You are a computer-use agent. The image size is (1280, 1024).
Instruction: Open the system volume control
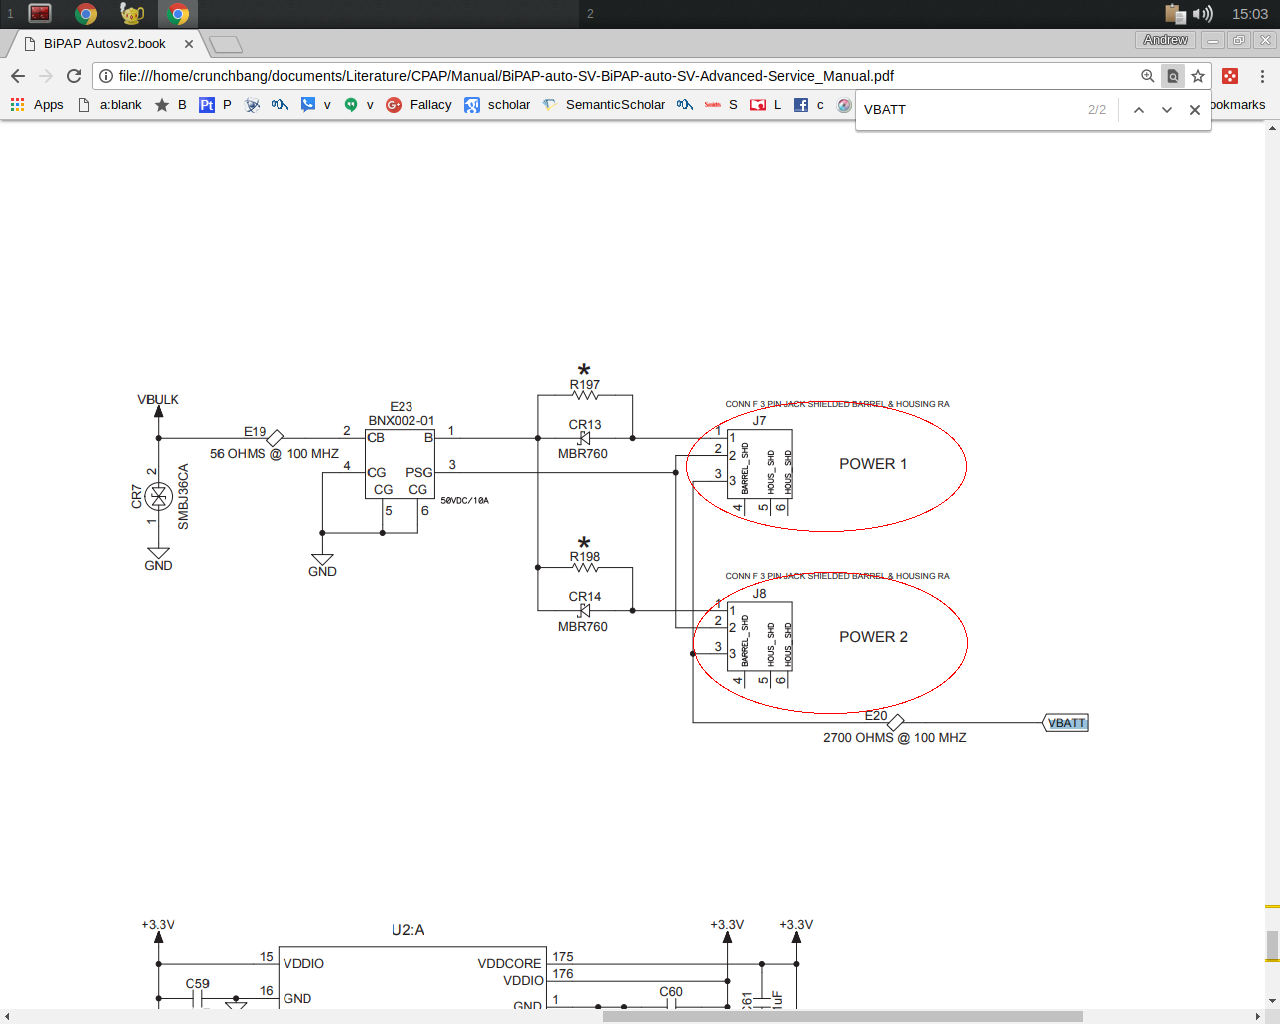point(1203,14)
